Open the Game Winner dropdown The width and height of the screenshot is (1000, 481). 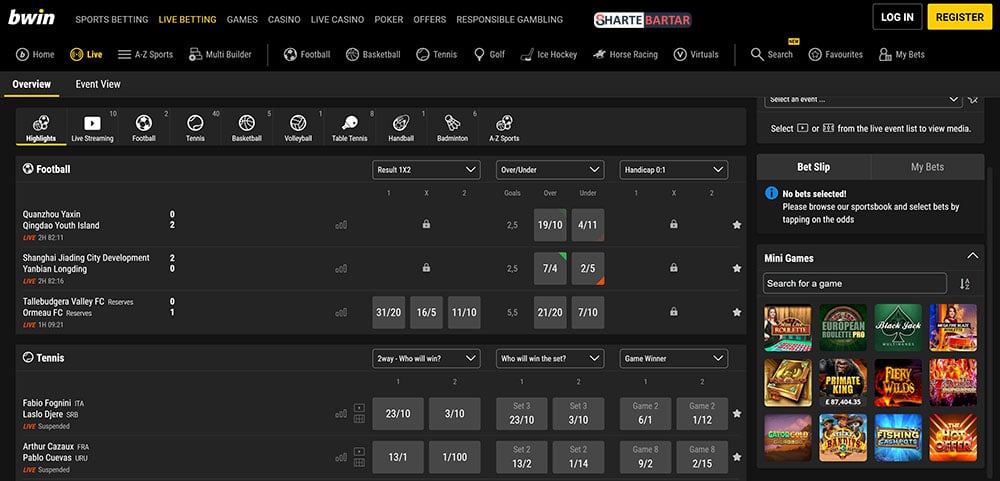(673, 359)
